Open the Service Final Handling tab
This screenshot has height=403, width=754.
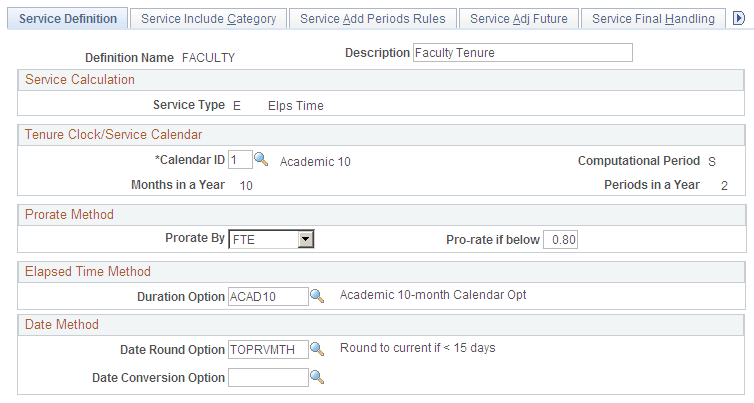point(653,18)
